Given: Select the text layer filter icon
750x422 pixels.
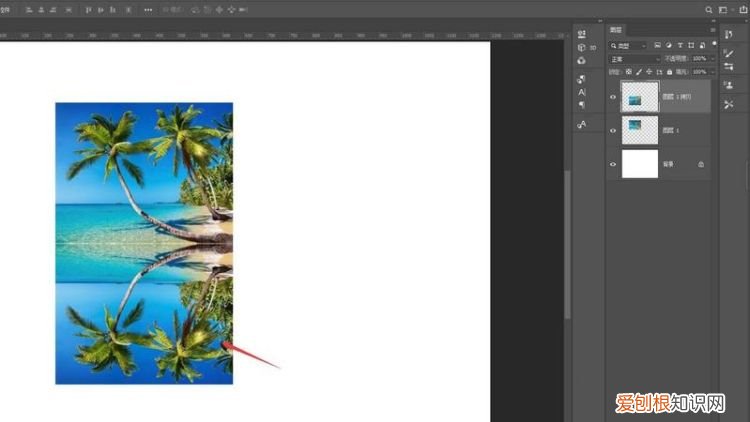Looking at the screenshot, I should (x=682, y=46).
